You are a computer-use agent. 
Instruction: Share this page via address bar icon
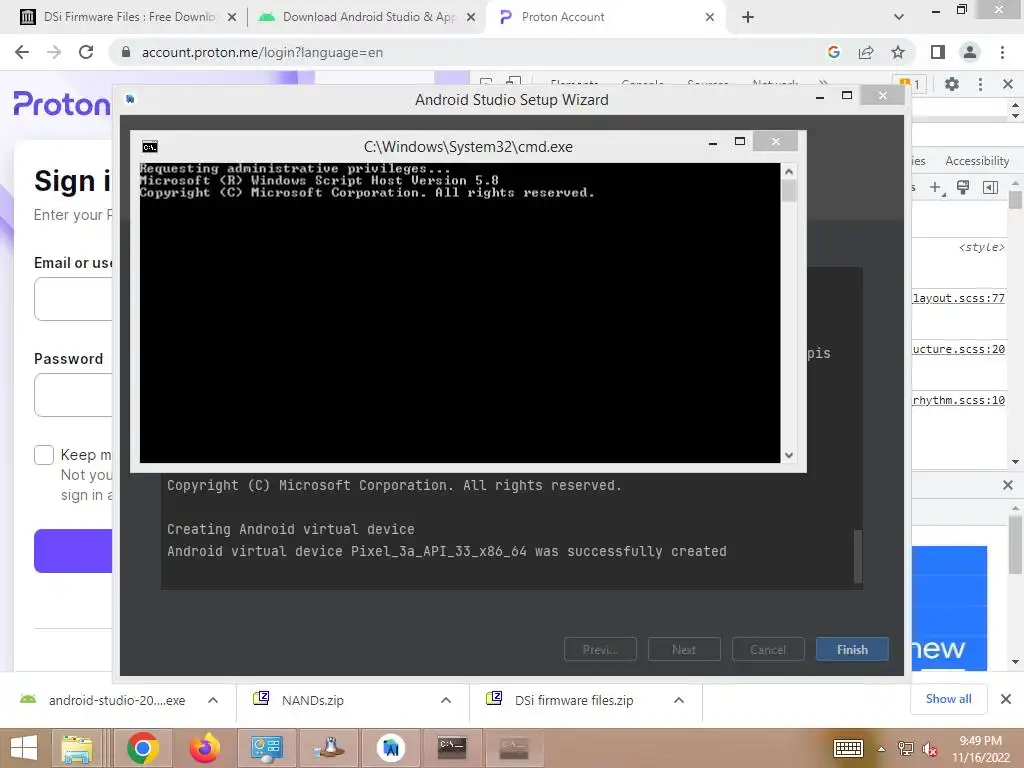point(866,52)
